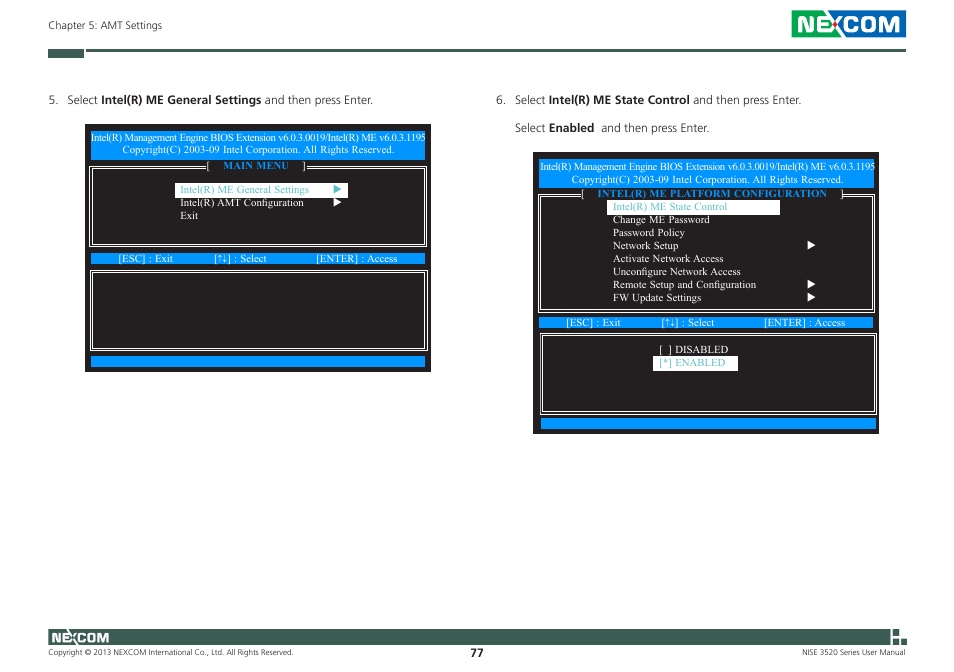The height and width of the screenshot is (672, 954).
Task: Select the Intel(R) ME State Control entry
Action: (x=693, y=207)
